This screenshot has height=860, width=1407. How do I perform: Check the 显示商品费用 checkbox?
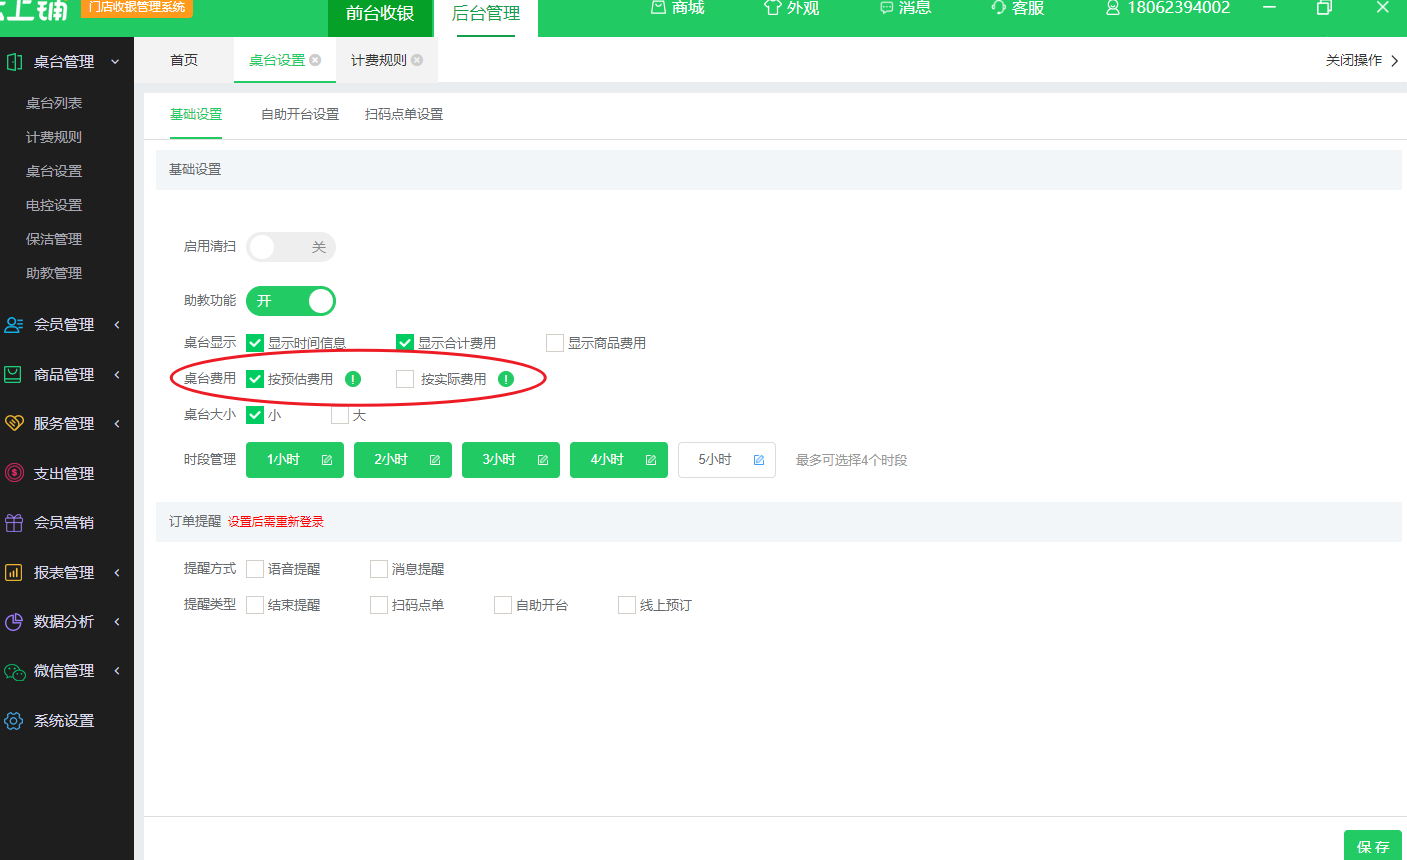coord(555,342)
